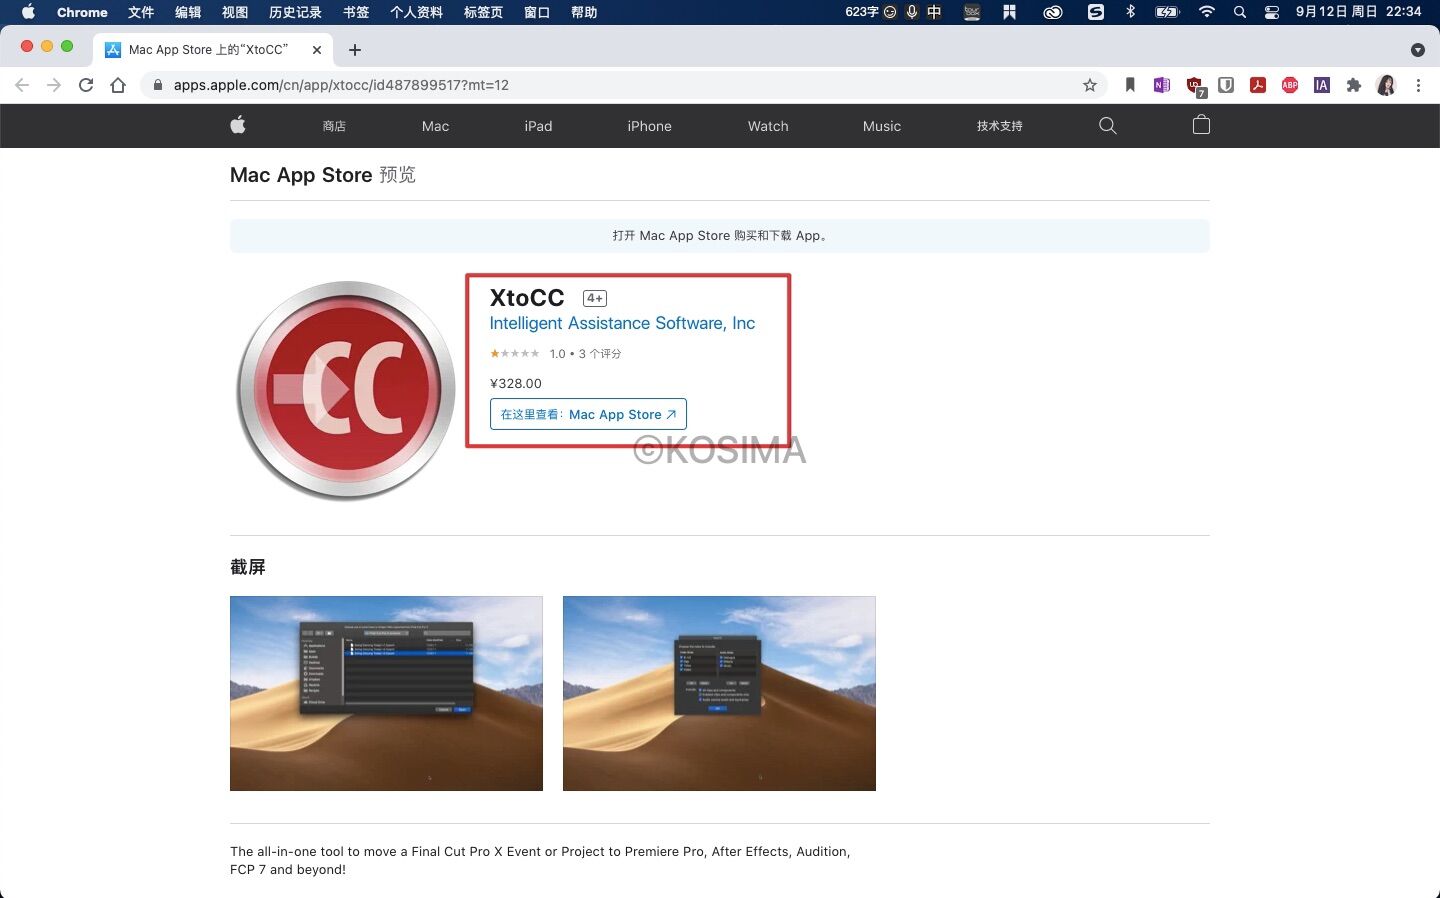Open Control Center in menu bar
This screenshot has width=1440, height=898.
click(1271, 12)
